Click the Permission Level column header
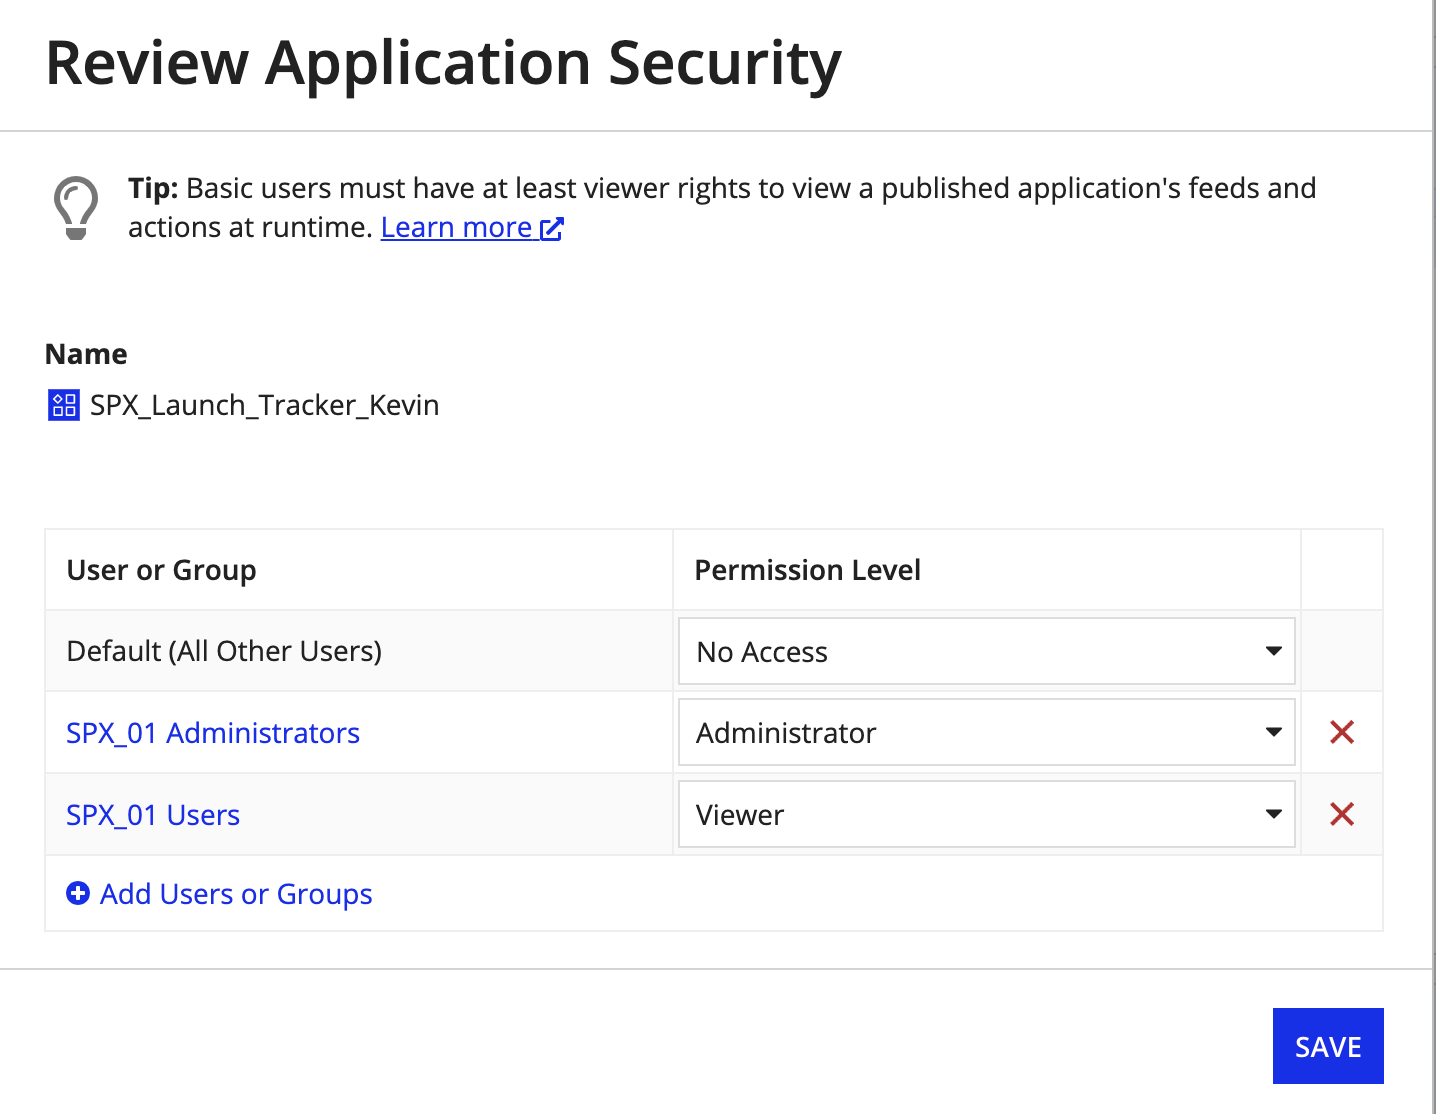 click(807, 570)
